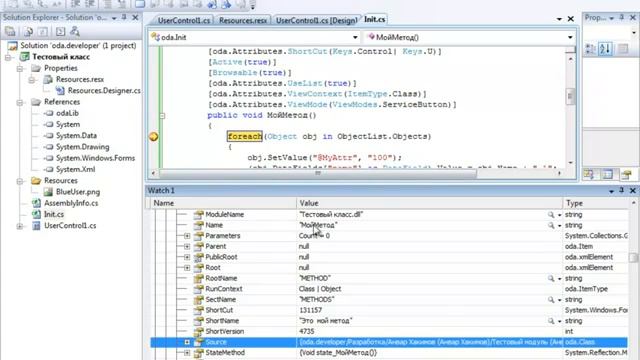The height and width of the screenshot is (360, 640).
Task: Click View Code icon in Solution Explorer toolbar
Action: click(x=60, y=31)
